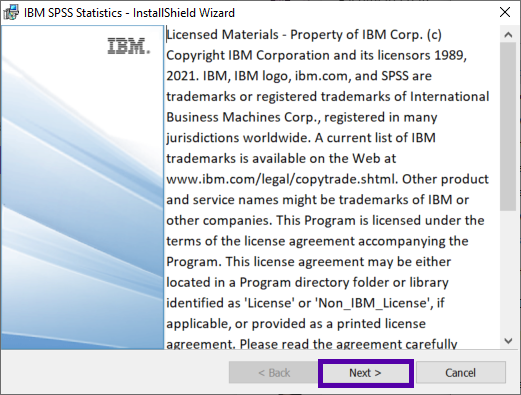This screenshot has width=521, height=395.
Task: Click the line '2021. IBM, IBM logo, ibm.com, and SPSS are'
Action: coord(299,76)
